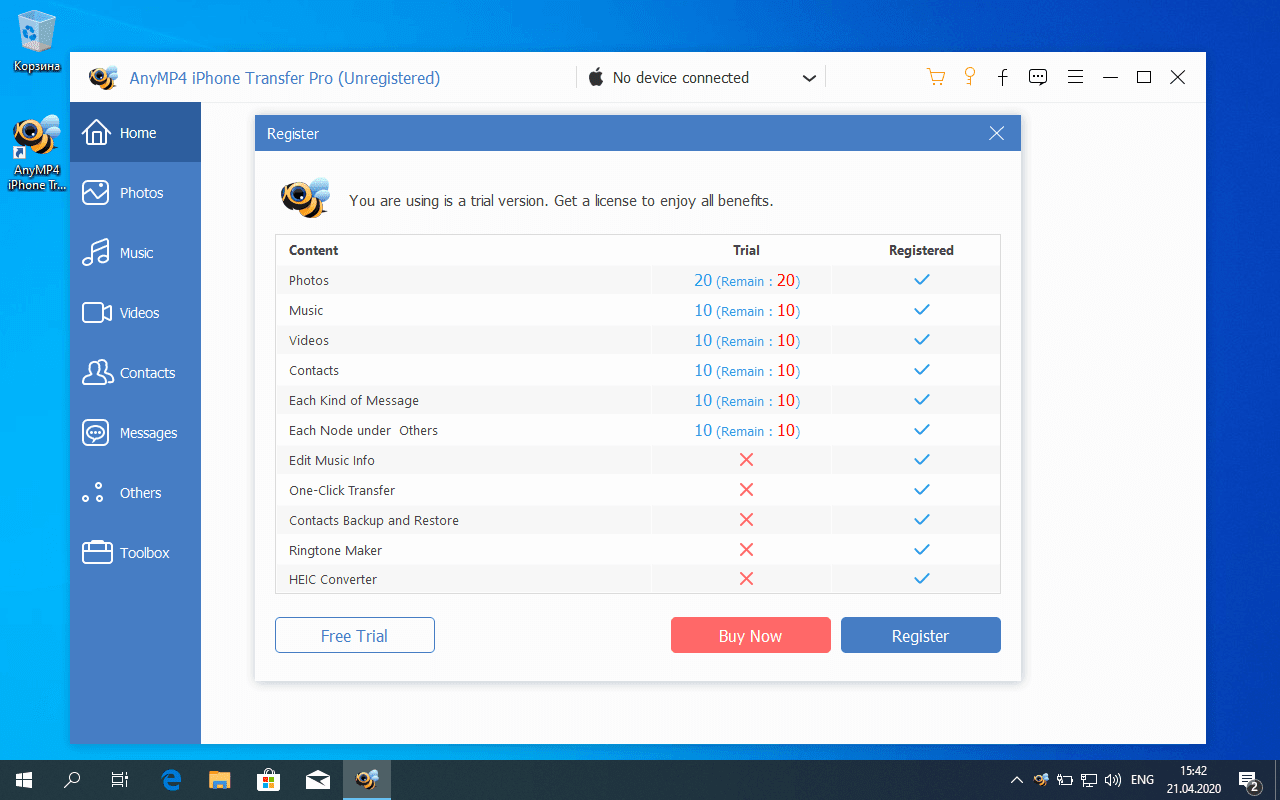
Task: Click the 'Each Node under Others' row label
Action: click(363, 430)
